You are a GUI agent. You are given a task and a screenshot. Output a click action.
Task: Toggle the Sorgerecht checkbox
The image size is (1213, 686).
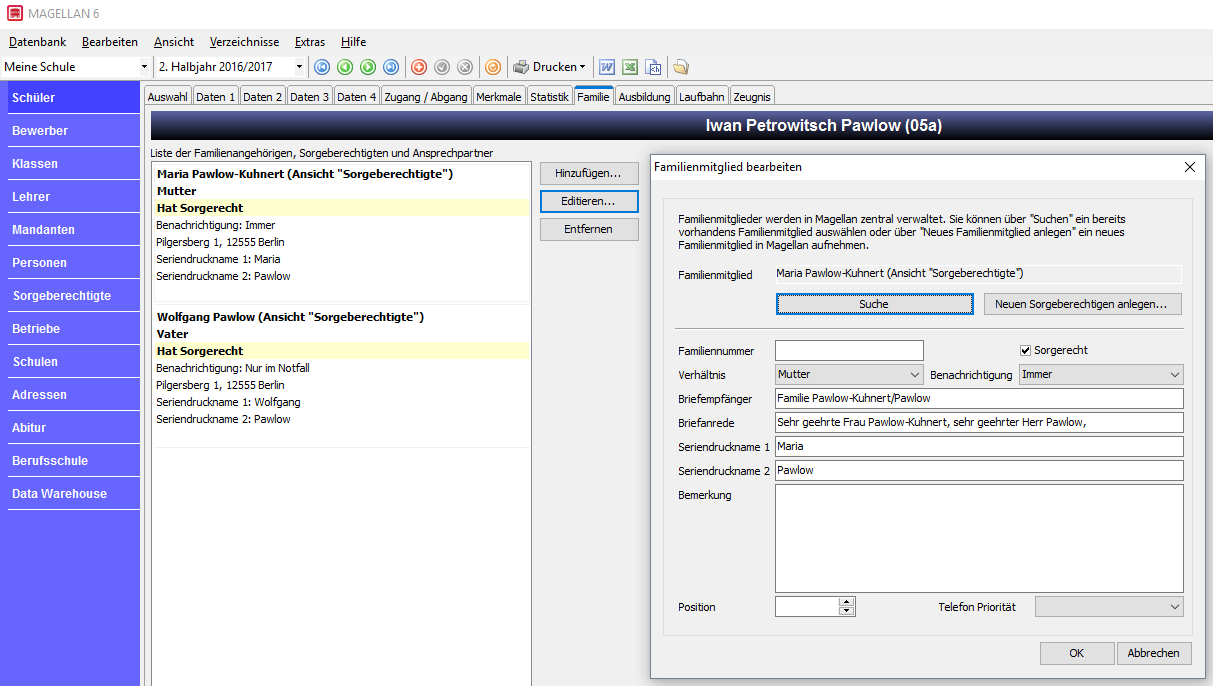click(x=1025, y=350)
